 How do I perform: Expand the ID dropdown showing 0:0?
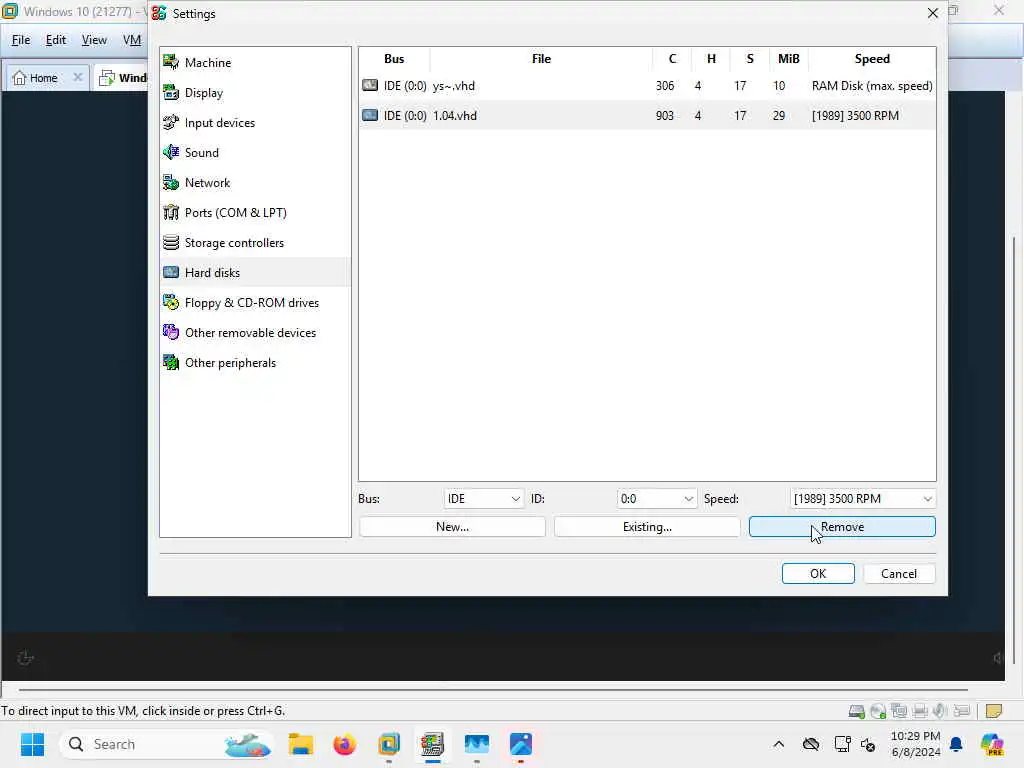656,499
